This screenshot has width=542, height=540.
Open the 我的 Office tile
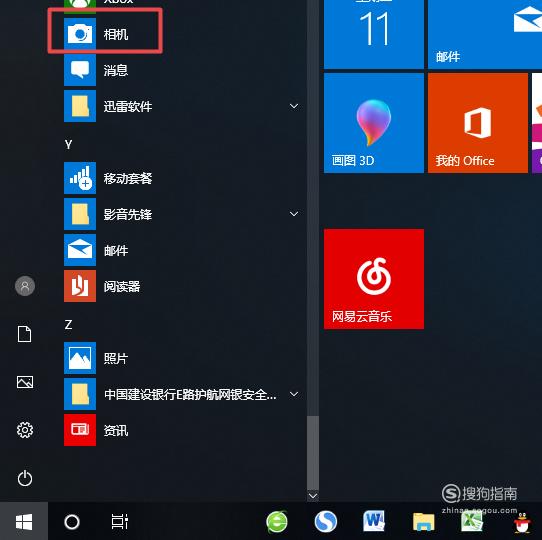[x=478, y=123]
